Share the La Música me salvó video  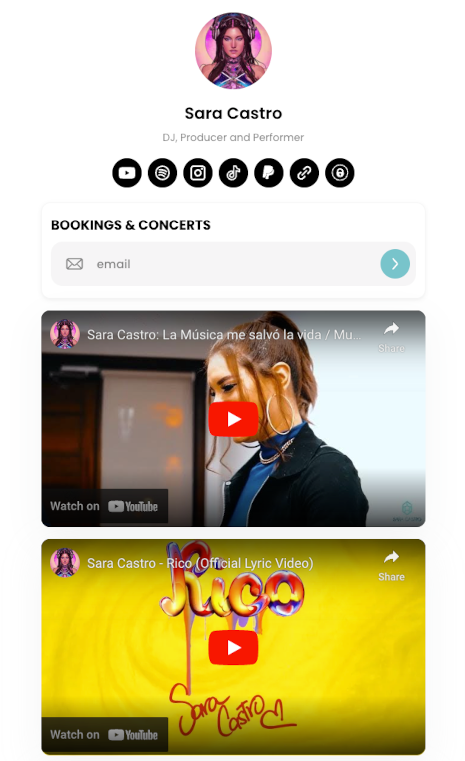tap(391, 337)
